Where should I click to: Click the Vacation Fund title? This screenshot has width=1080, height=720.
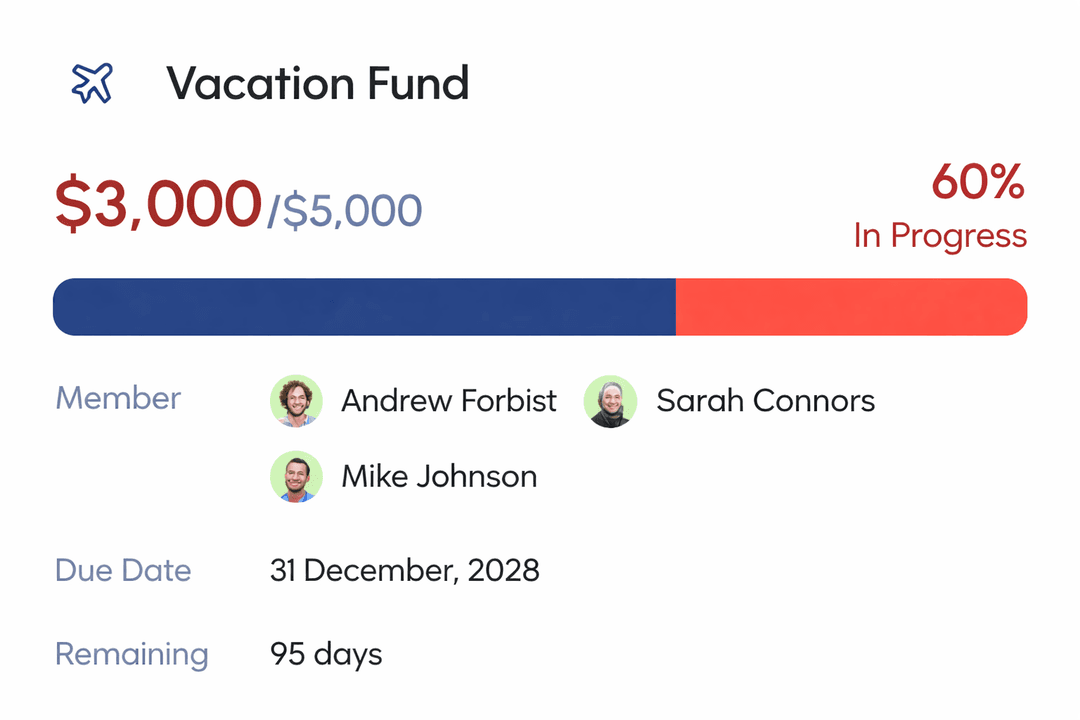(317, 83)
